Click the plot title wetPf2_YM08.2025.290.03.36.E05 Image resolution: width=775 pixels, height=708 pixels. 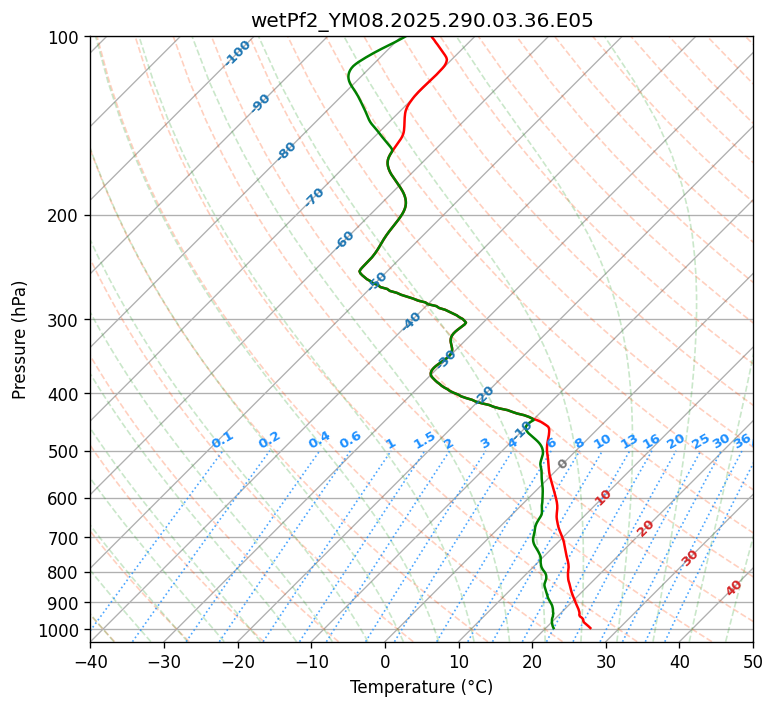(x=421, y=20)
